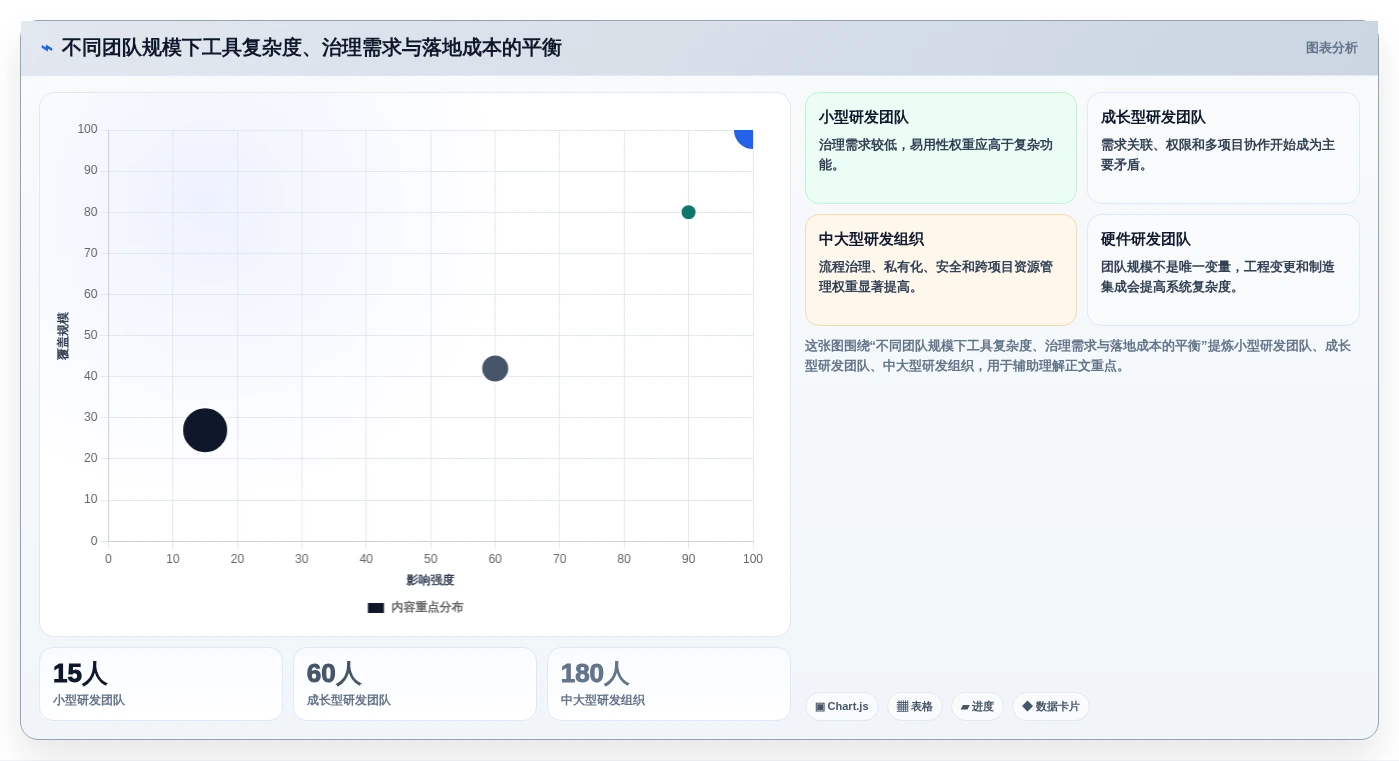Toggle the 内容重点分布 legend entry

pos(415,607)
